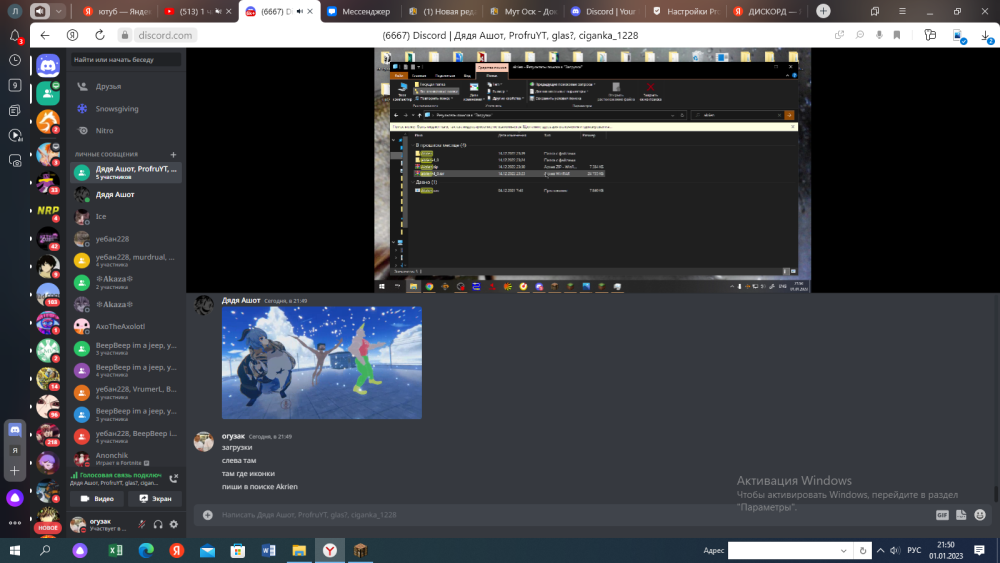
Task: Open Discord home direct messages icon
Action: tap(48, 65)
